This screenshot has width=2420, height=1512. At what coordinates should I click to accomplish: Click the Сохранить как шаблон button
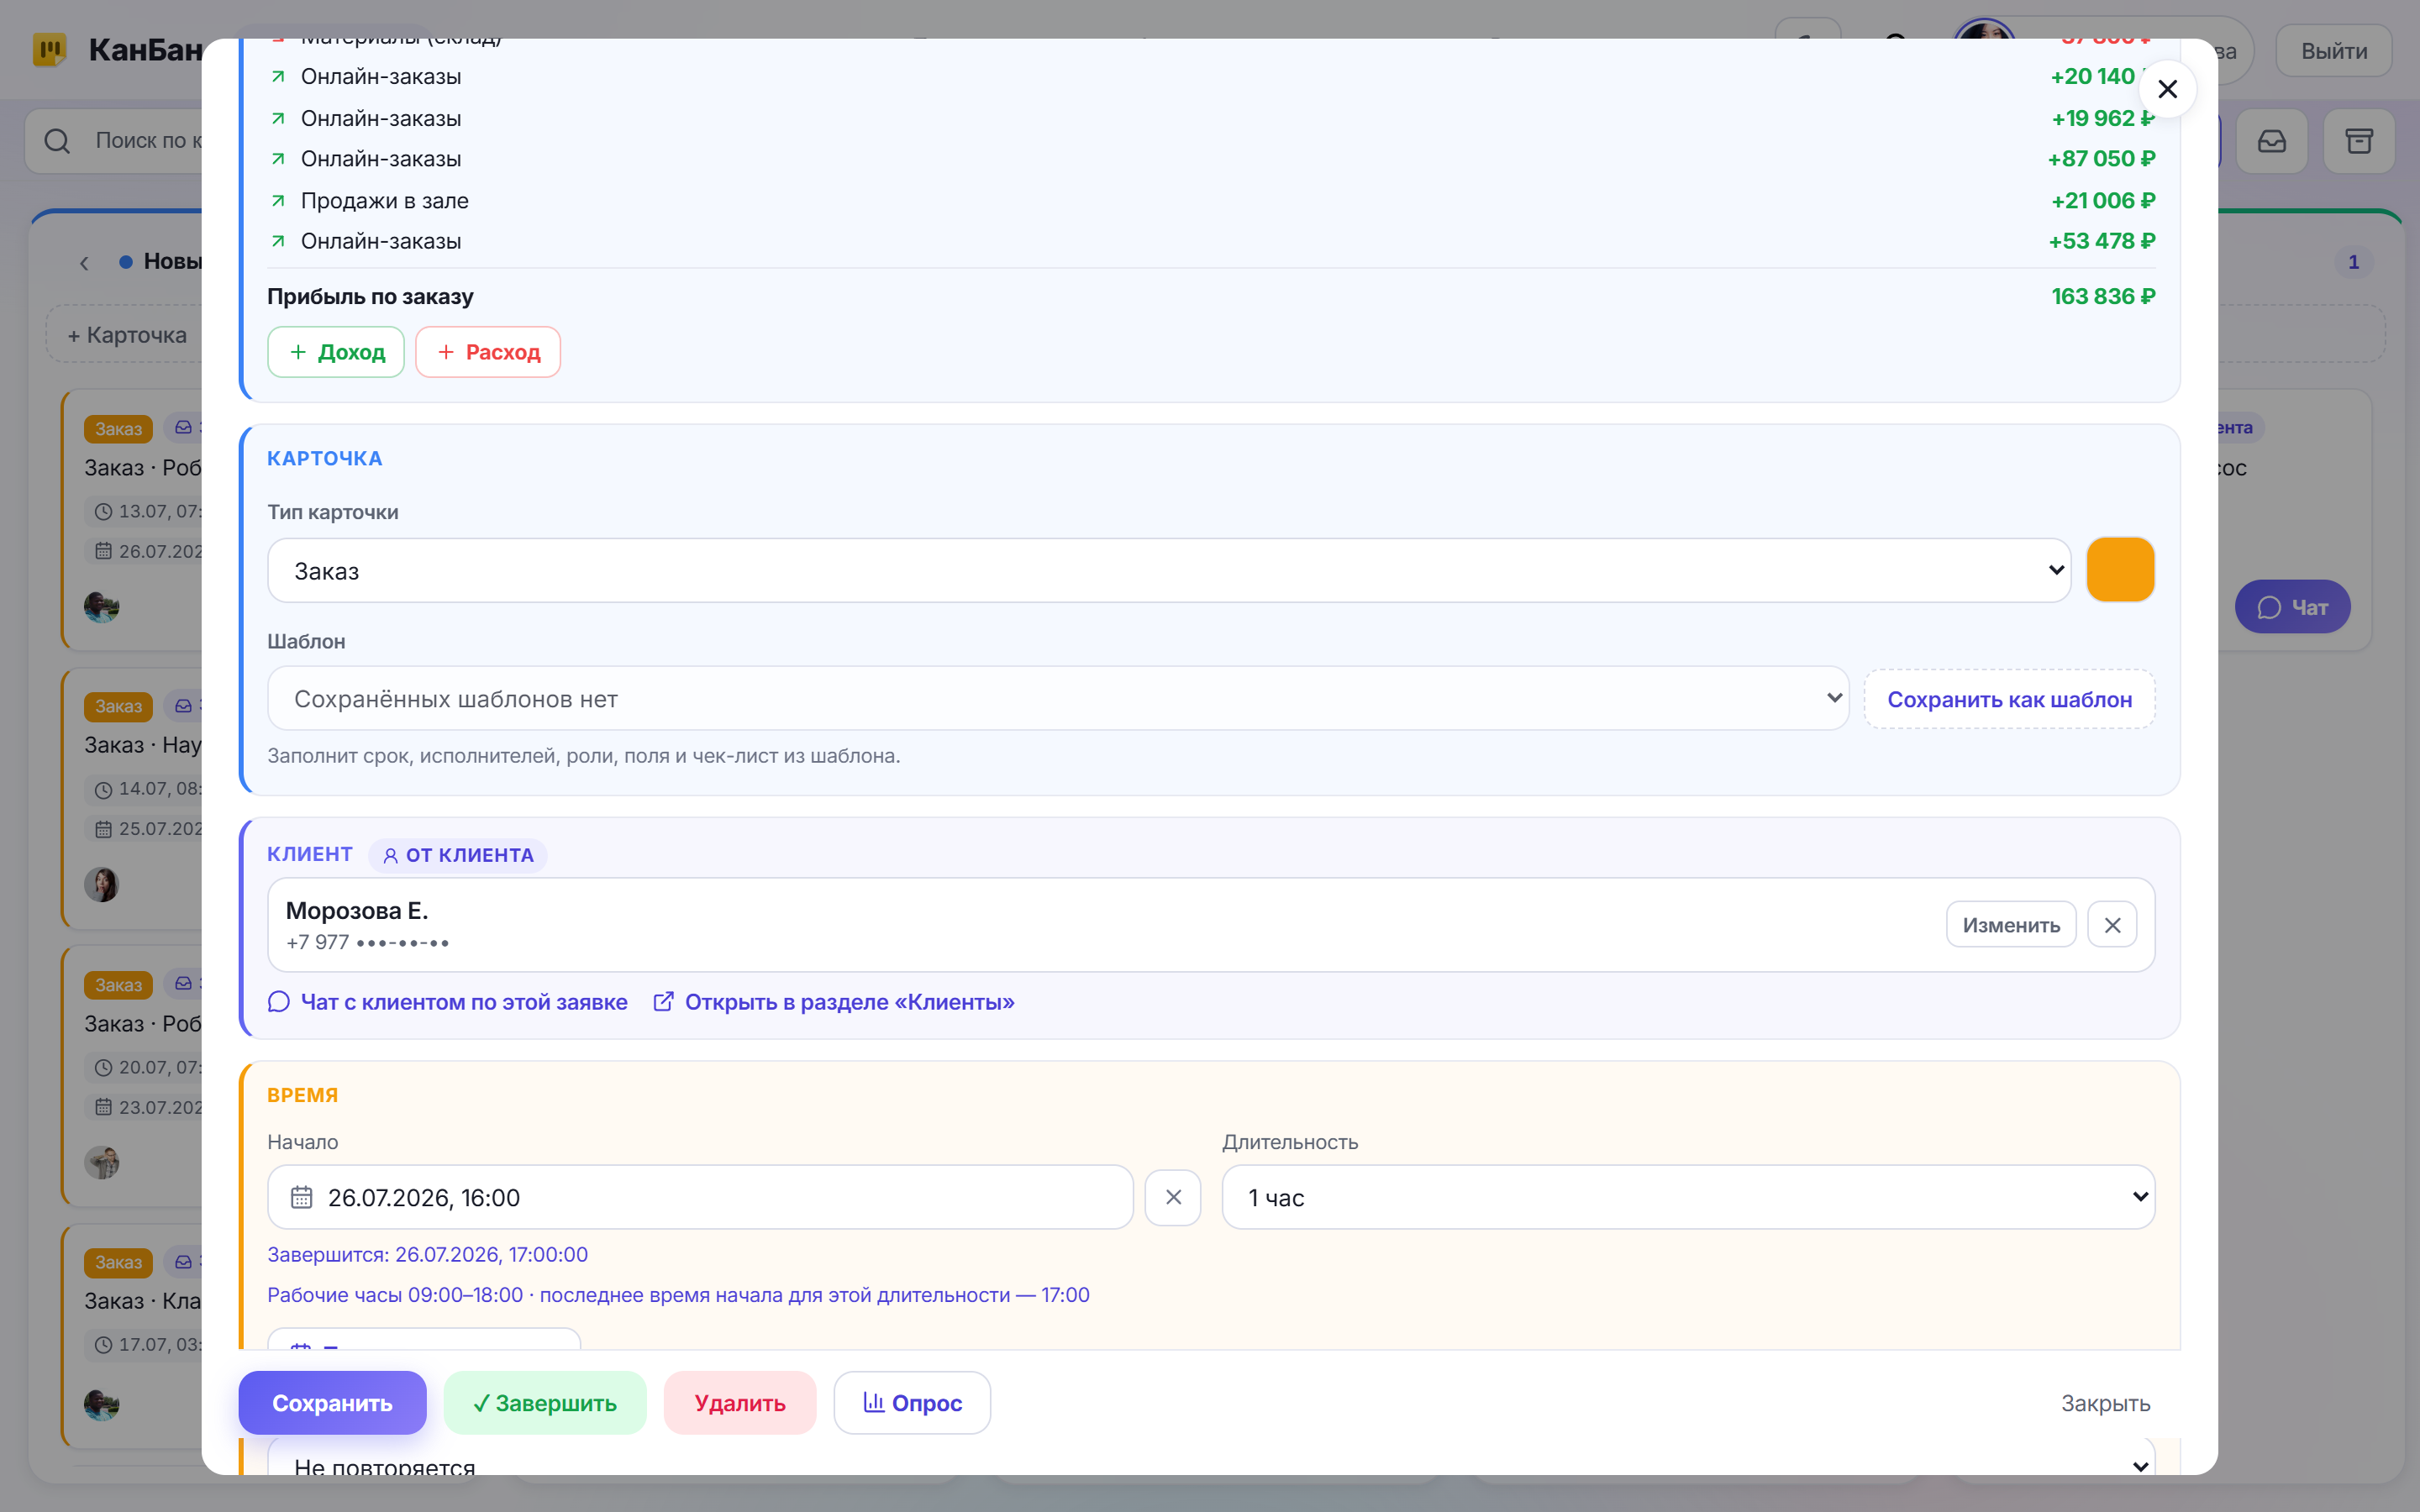(x=2009, y=699)
